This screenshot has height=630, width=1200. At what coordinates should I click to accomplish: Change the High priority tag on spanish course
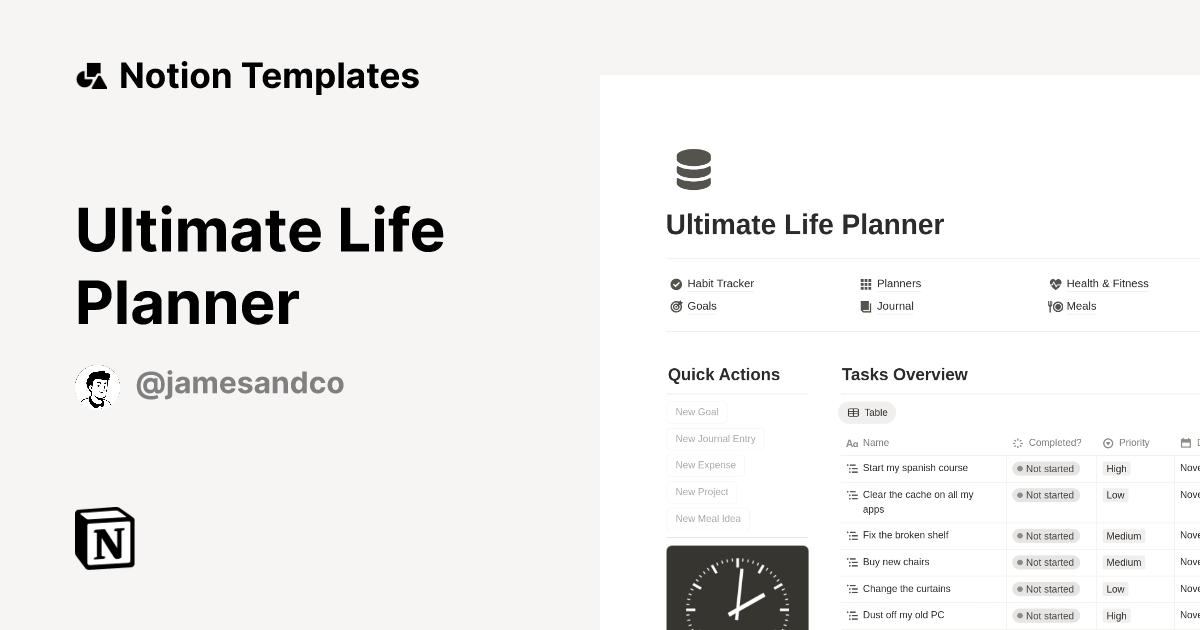coord(1116,468)
